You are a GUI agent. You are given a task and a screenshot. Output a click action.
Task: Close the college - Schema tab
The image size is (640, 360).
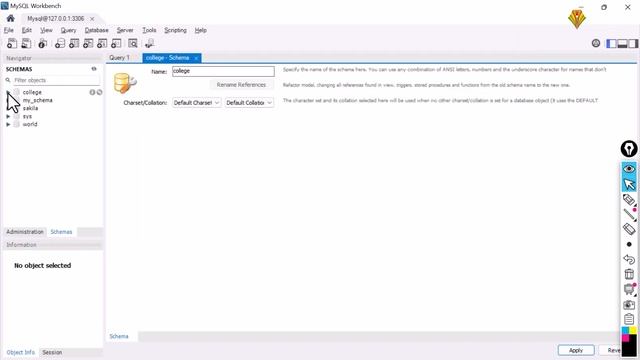[x=196, y=58]
